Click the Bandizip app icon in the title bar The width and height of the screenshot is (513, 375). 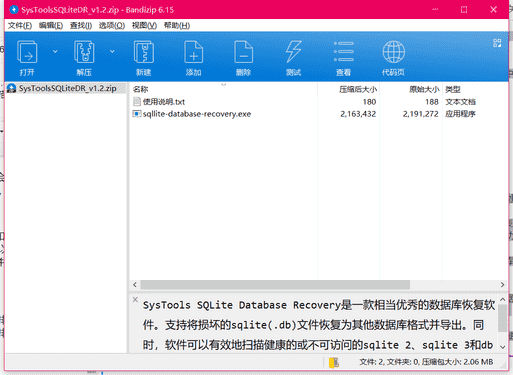14,9
